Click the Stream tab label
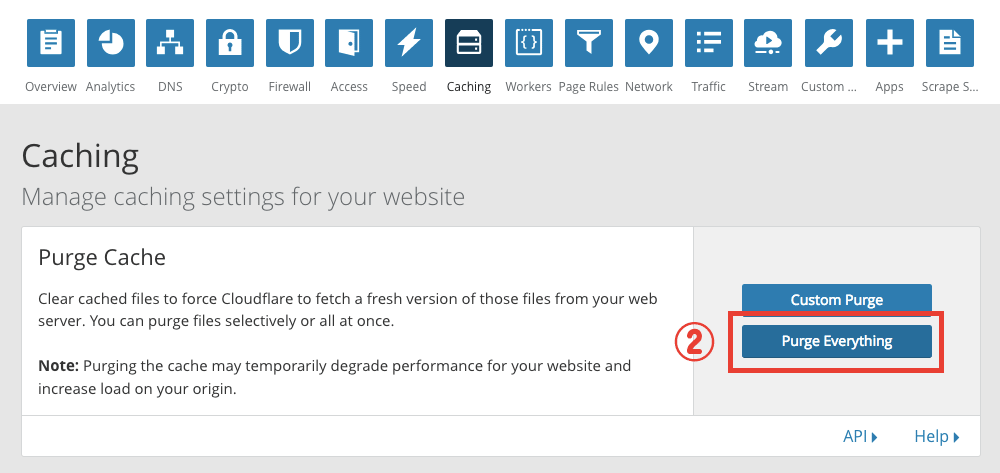This screenshot has height=473, width=1000. (x=768, y=87)
